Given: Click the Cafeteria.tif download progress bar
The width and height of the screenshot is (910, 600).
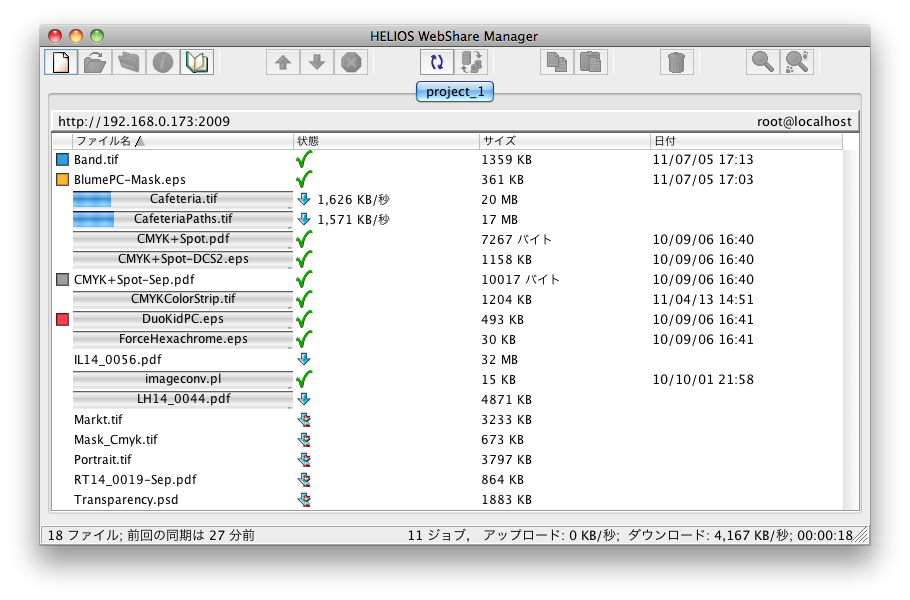Looking at the screenshot, I should pyautogui.click(x=183, y=199).
